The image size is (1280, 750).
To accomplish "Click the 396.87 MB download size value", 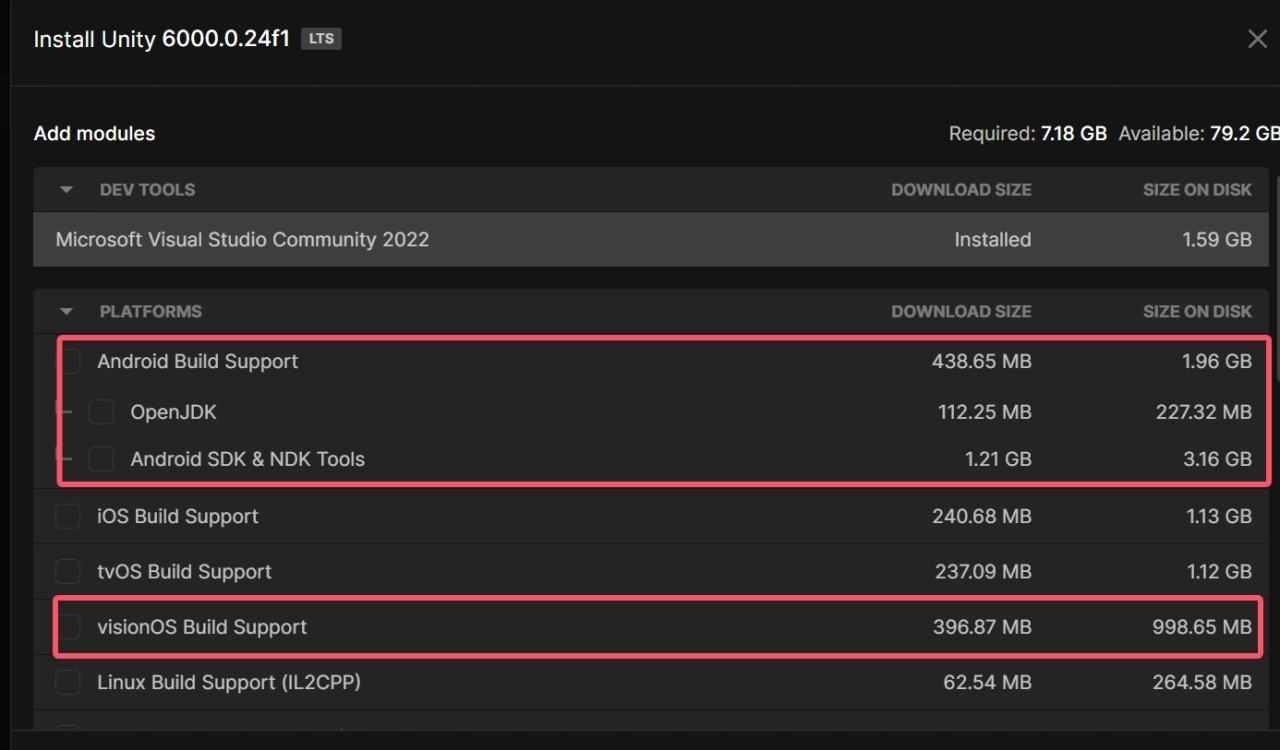I will (982, 627).
